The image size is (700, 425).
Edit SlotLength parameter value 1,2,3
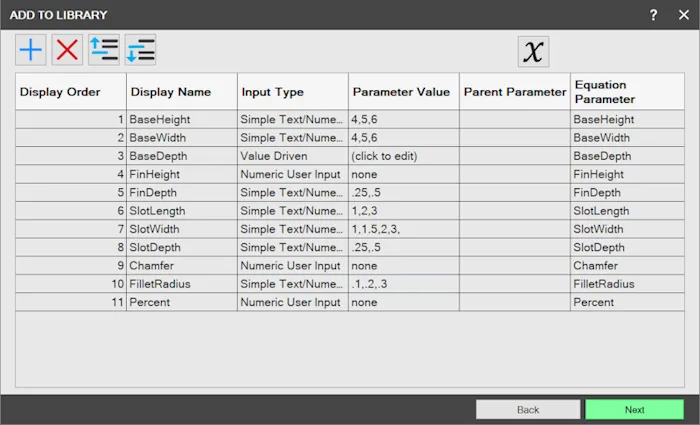[404, 211]
